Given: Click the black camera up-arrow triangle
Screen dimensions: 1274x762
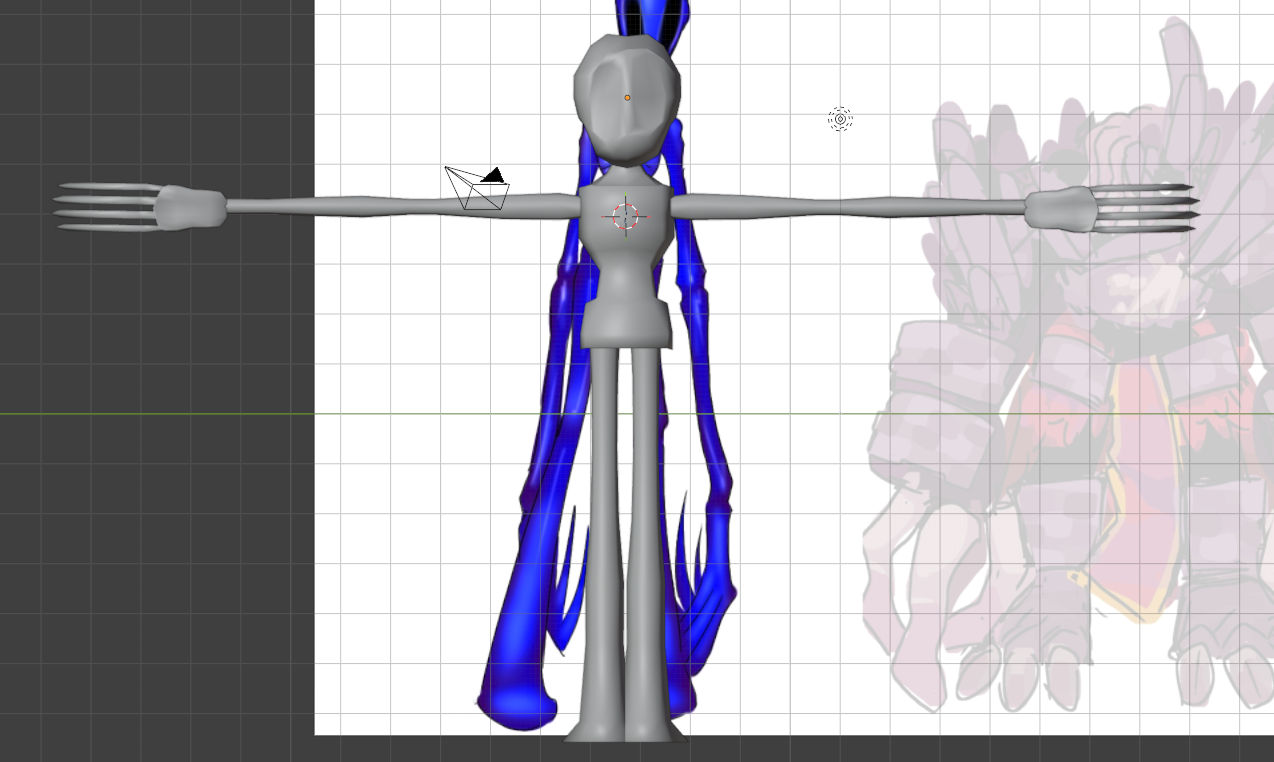Looking at the screenshot, I should 492,175.
